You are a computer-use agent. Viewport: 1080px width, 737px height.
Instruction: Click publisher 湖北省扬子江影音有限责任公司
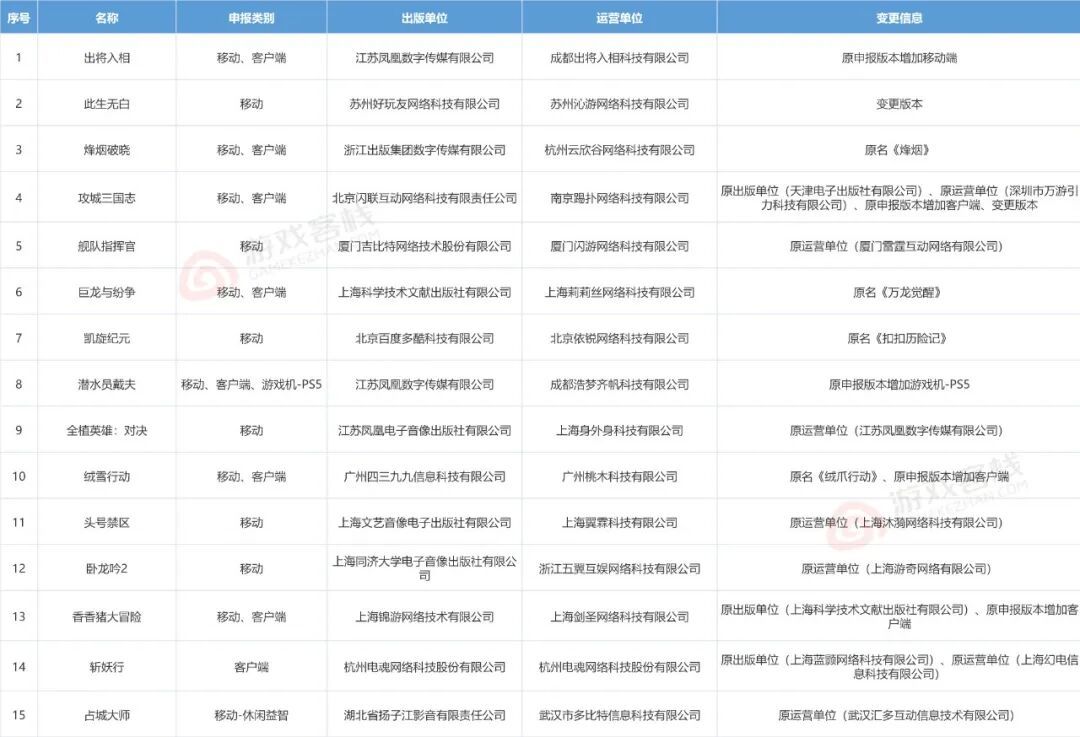pyautogui.click(x=424, y=716)
